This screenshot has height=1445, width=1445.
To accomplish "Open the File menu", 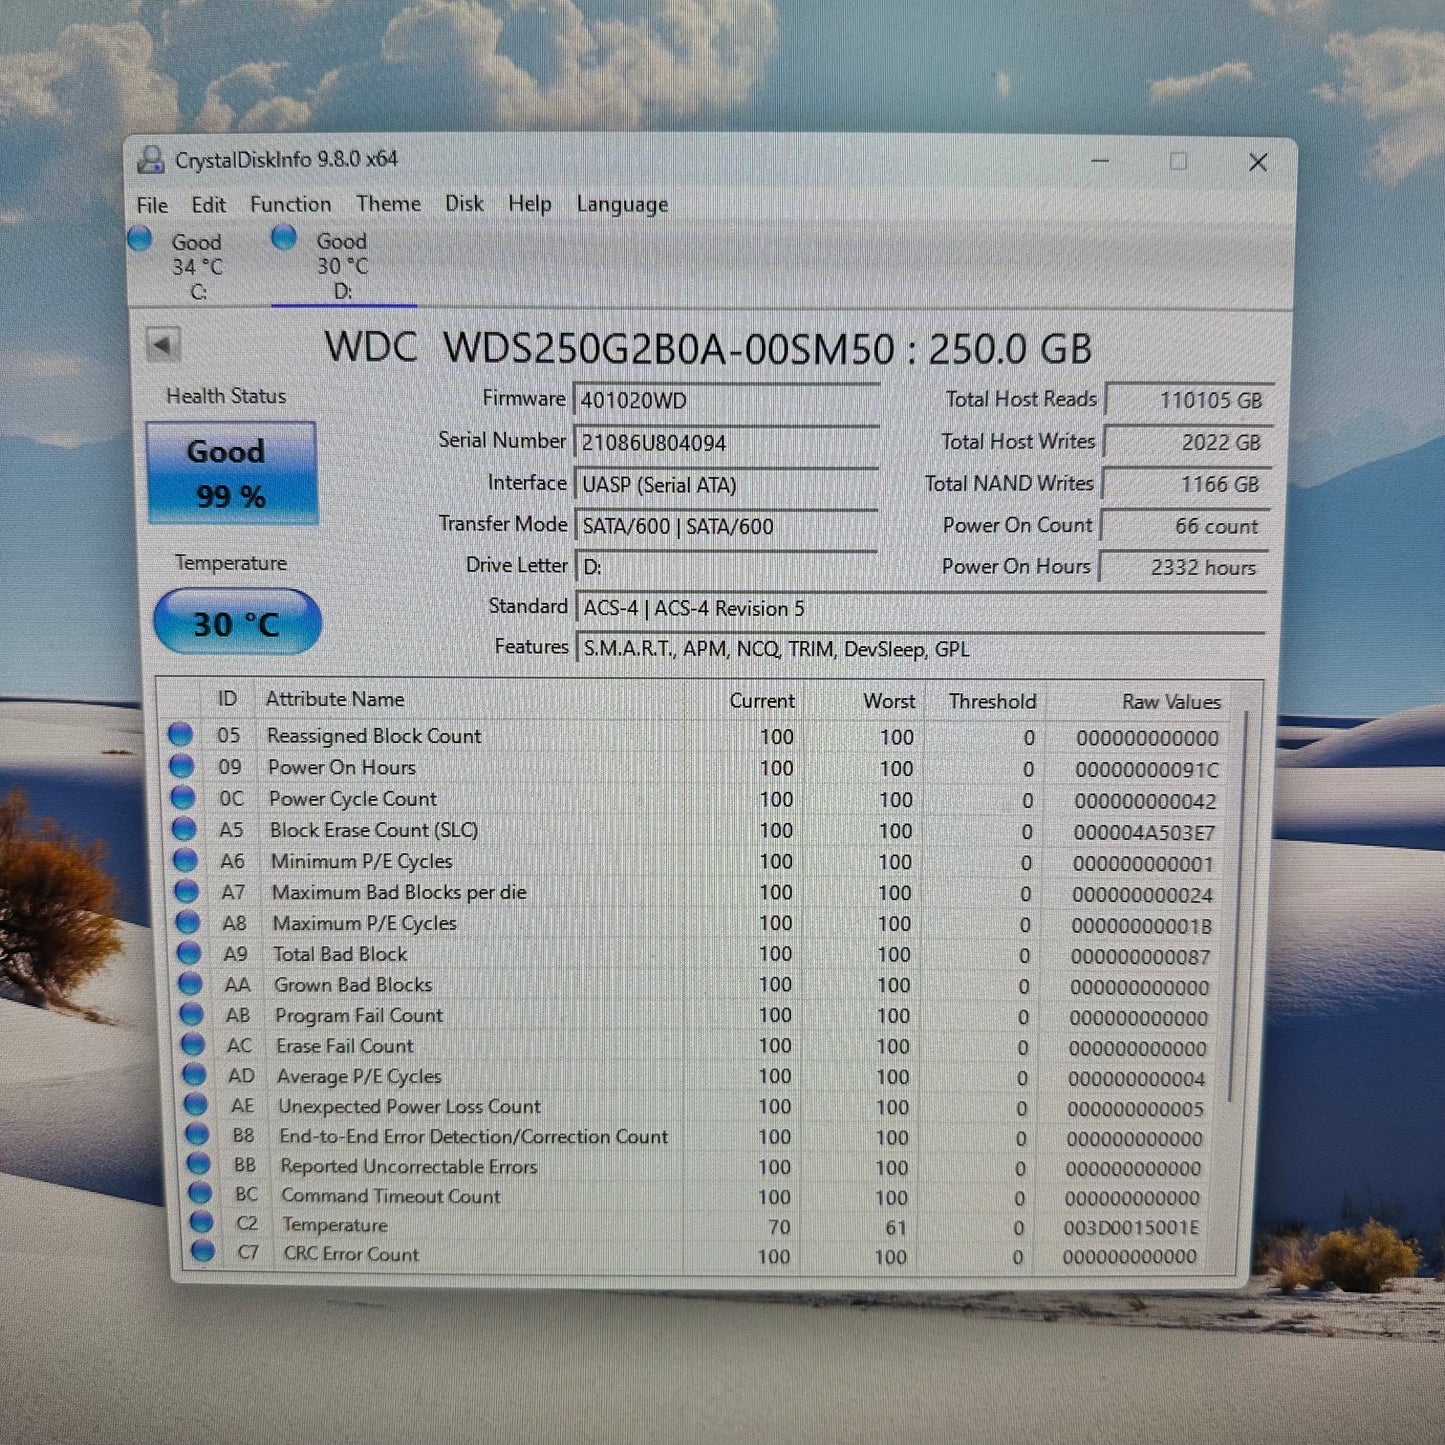I will click(x=152, y=205).
